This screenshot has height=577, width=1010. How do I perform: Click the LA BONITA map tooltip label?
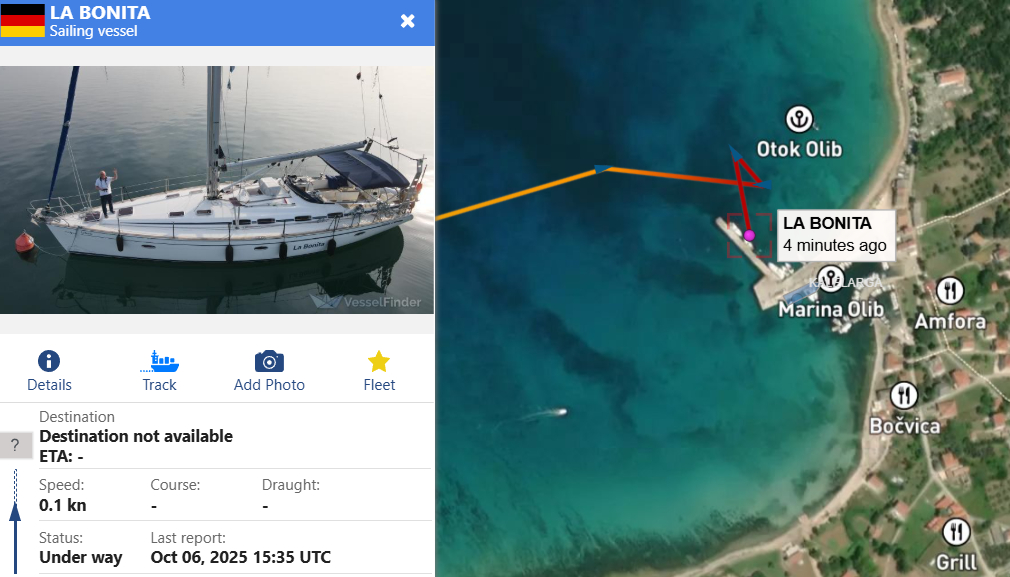[836, 235]
